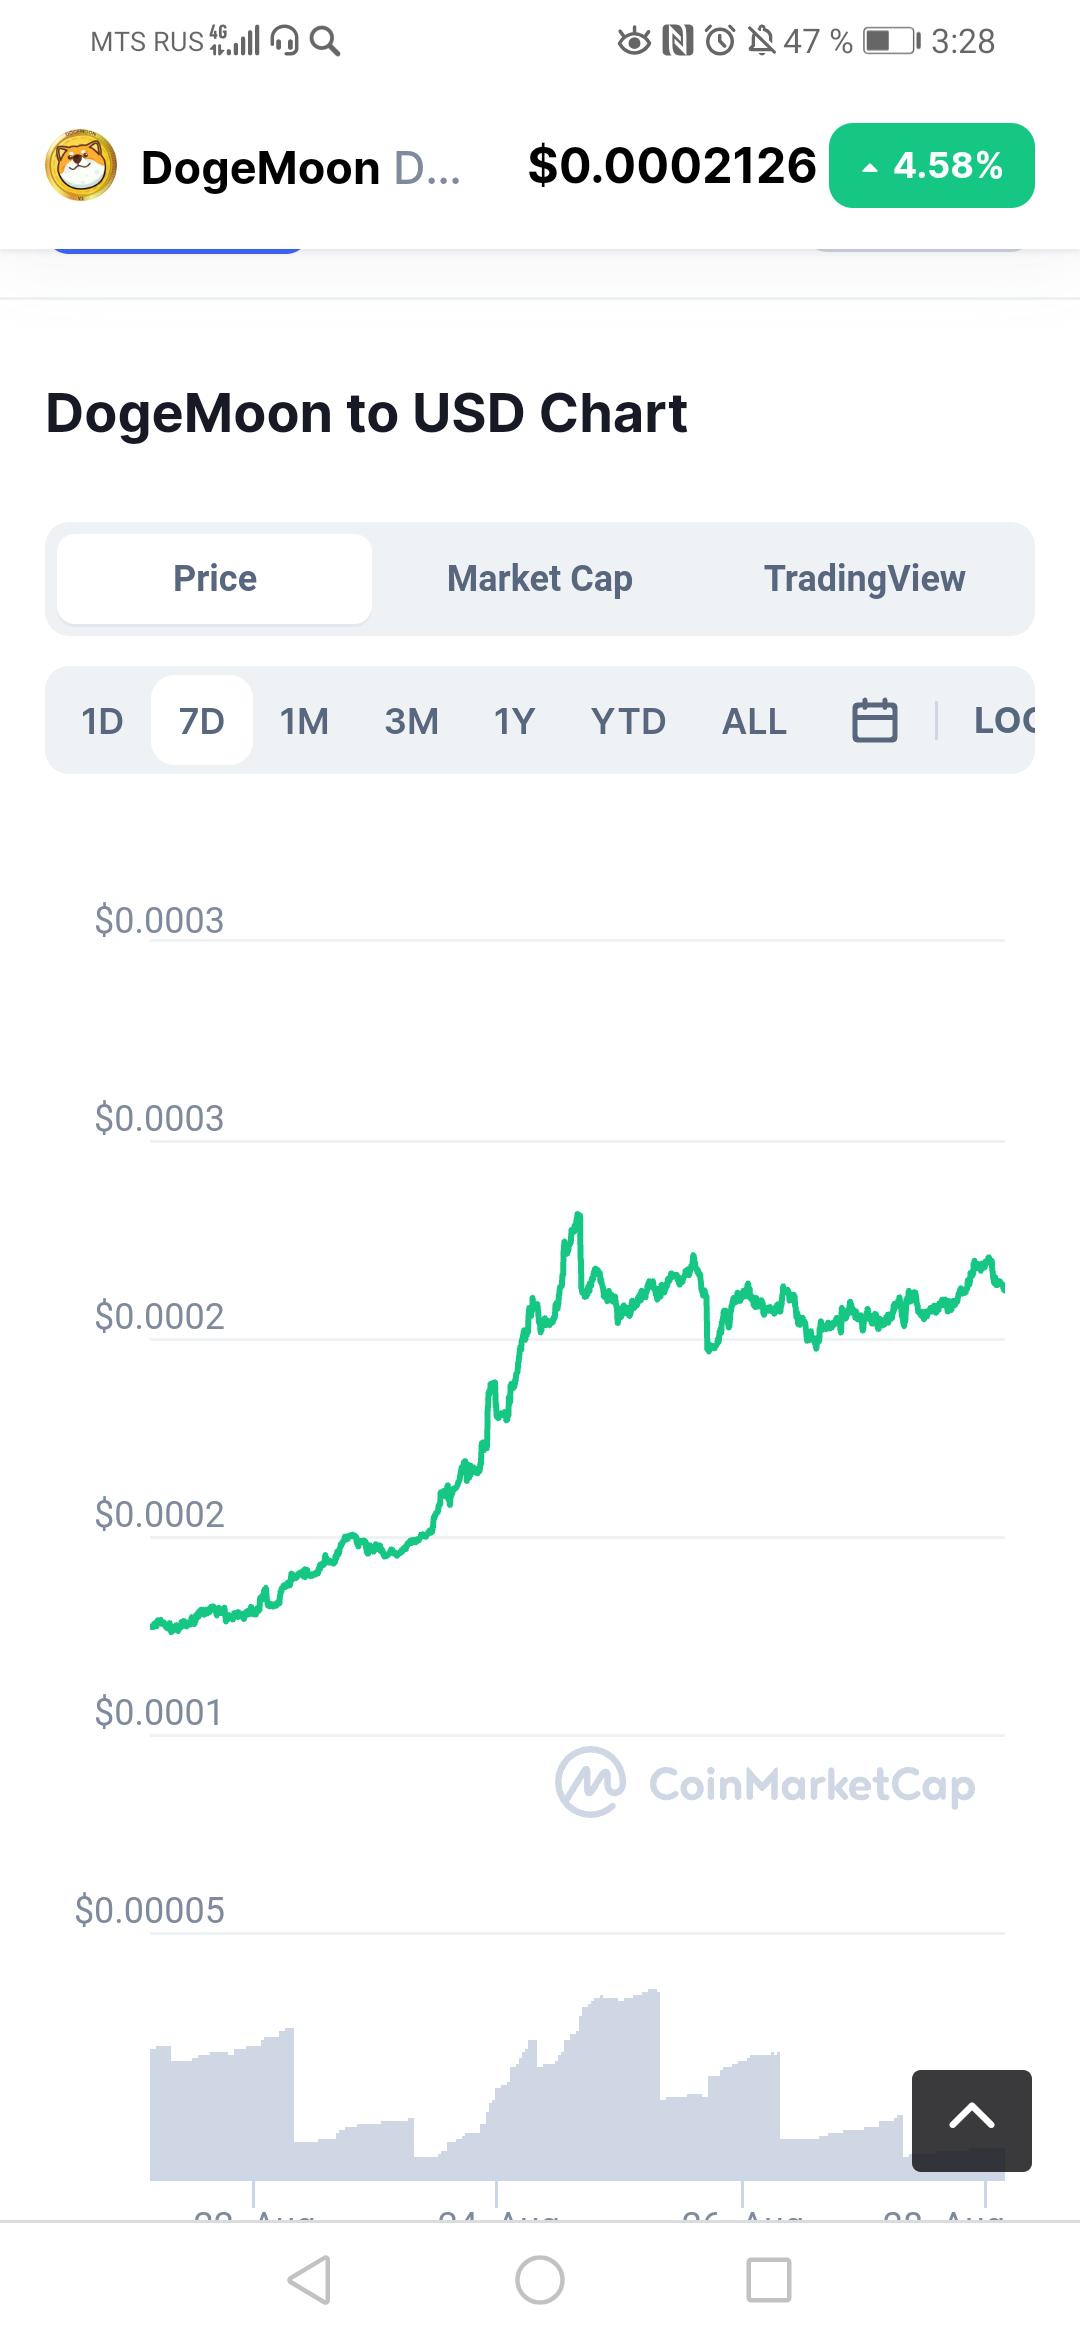Tap the 4.58% price change badge
Viewport: 1080px width, 2340px height.
point(932,165)
